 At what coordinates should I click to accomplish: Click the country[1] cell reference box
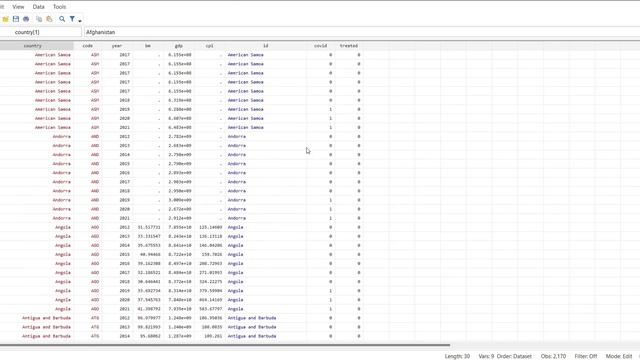[40, 32]
